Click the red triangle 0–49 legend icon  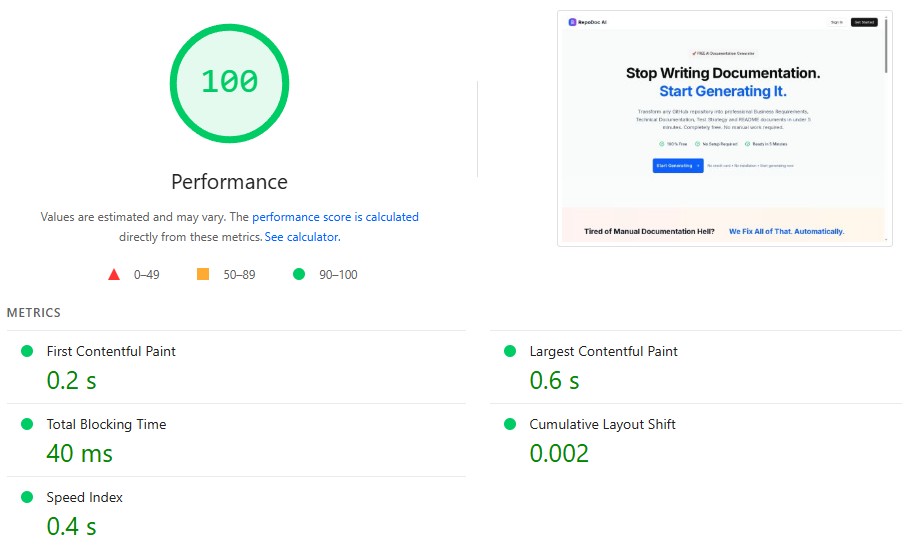tap(114, 274)
